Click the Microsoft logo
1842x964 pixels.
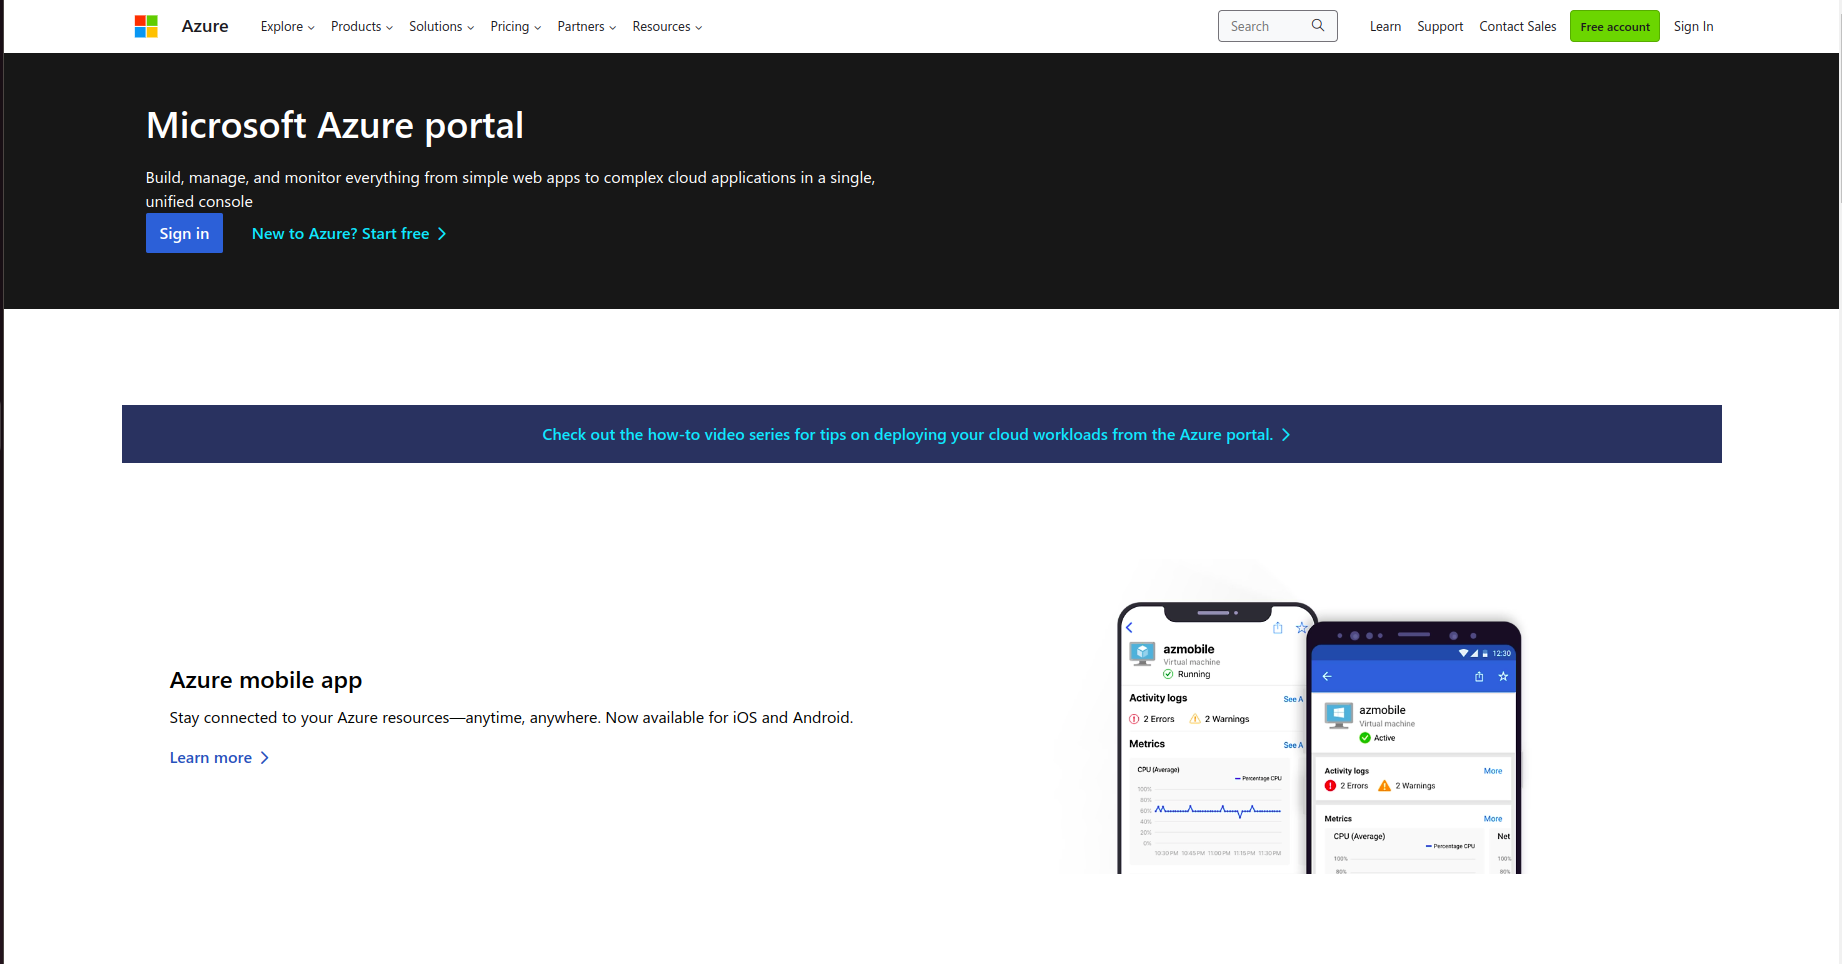point(146,26)
